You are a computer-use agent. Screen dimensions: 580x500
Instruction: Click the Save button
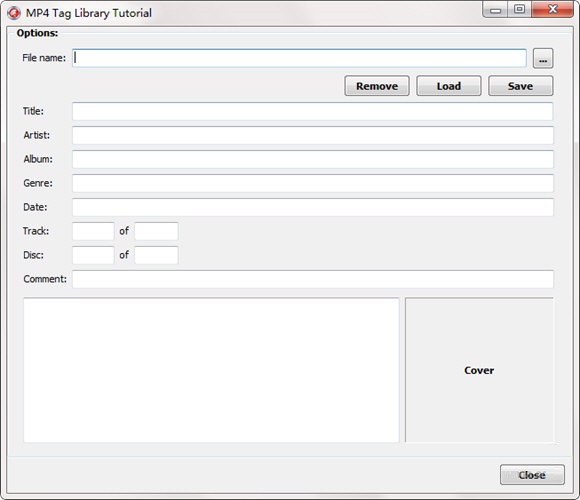click(x=520, y=86)
